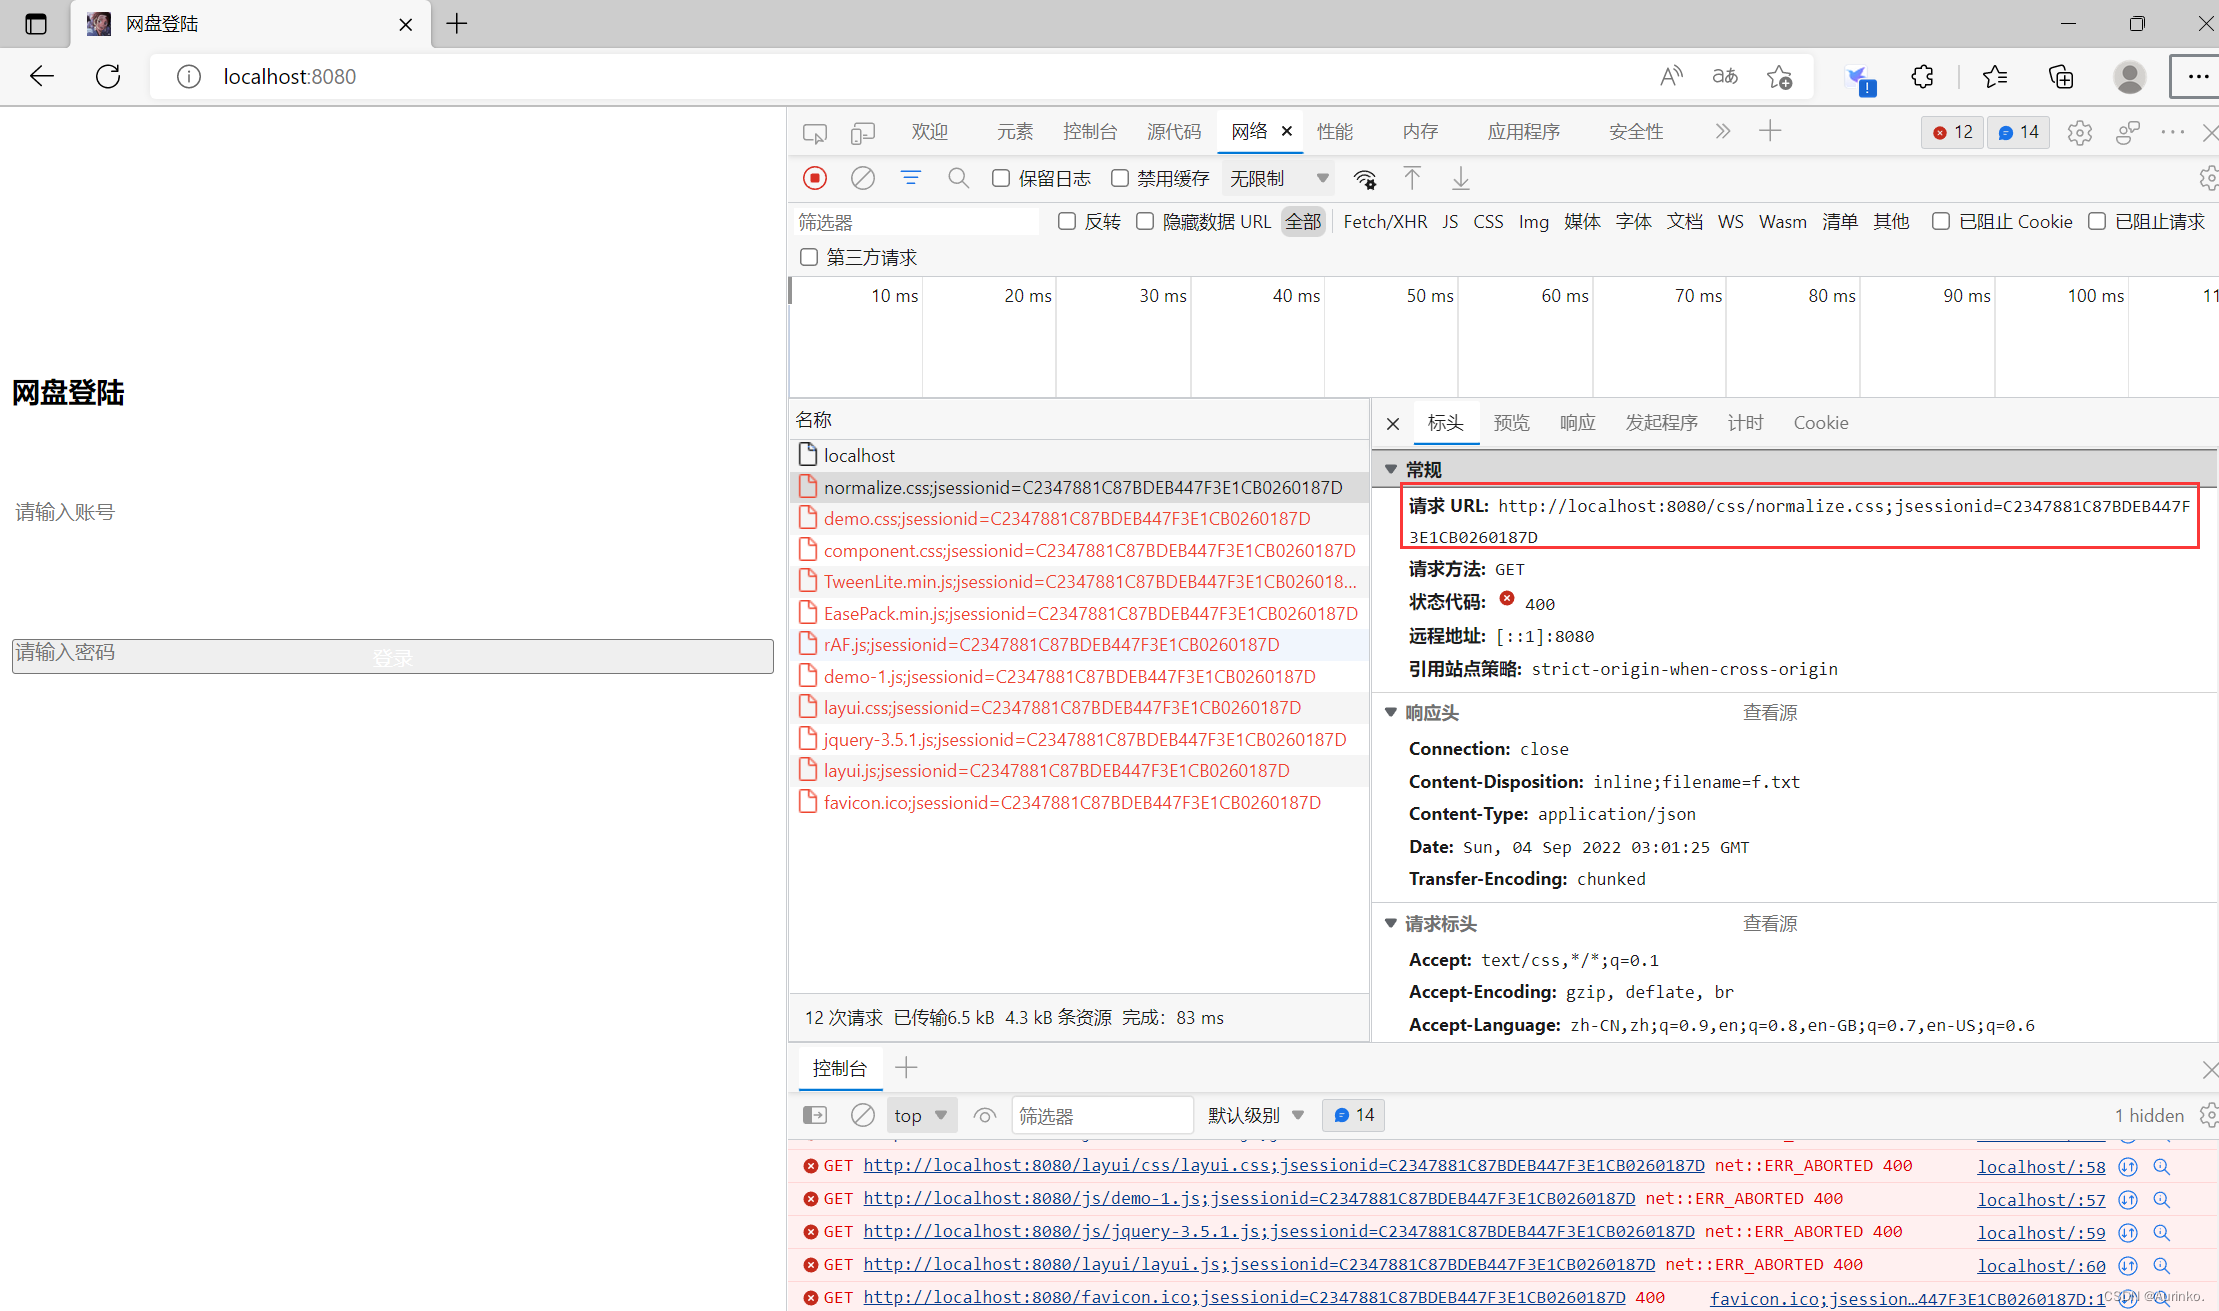2219x1311 pixels.
Task: Switch to the Cookie tab in request details
Action: coord(1820,423)
